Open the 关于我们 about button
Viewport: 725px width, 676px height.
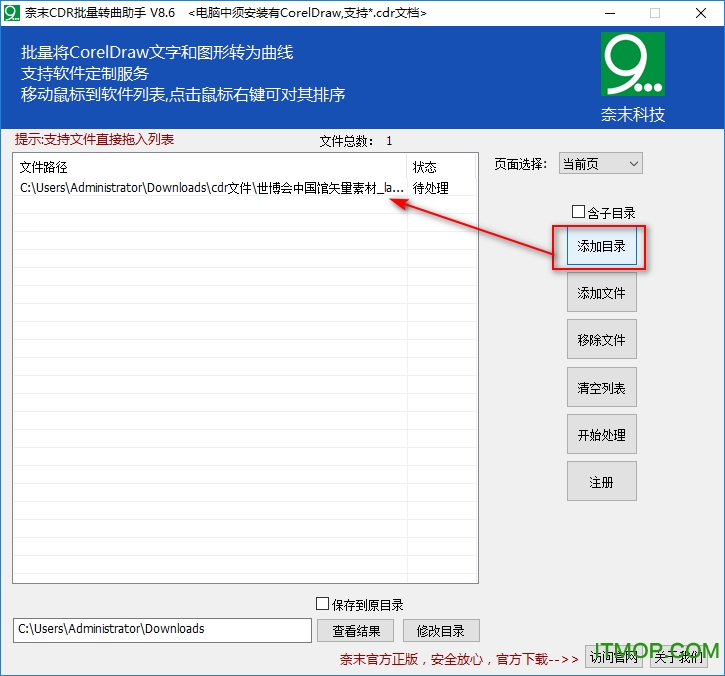678,657
